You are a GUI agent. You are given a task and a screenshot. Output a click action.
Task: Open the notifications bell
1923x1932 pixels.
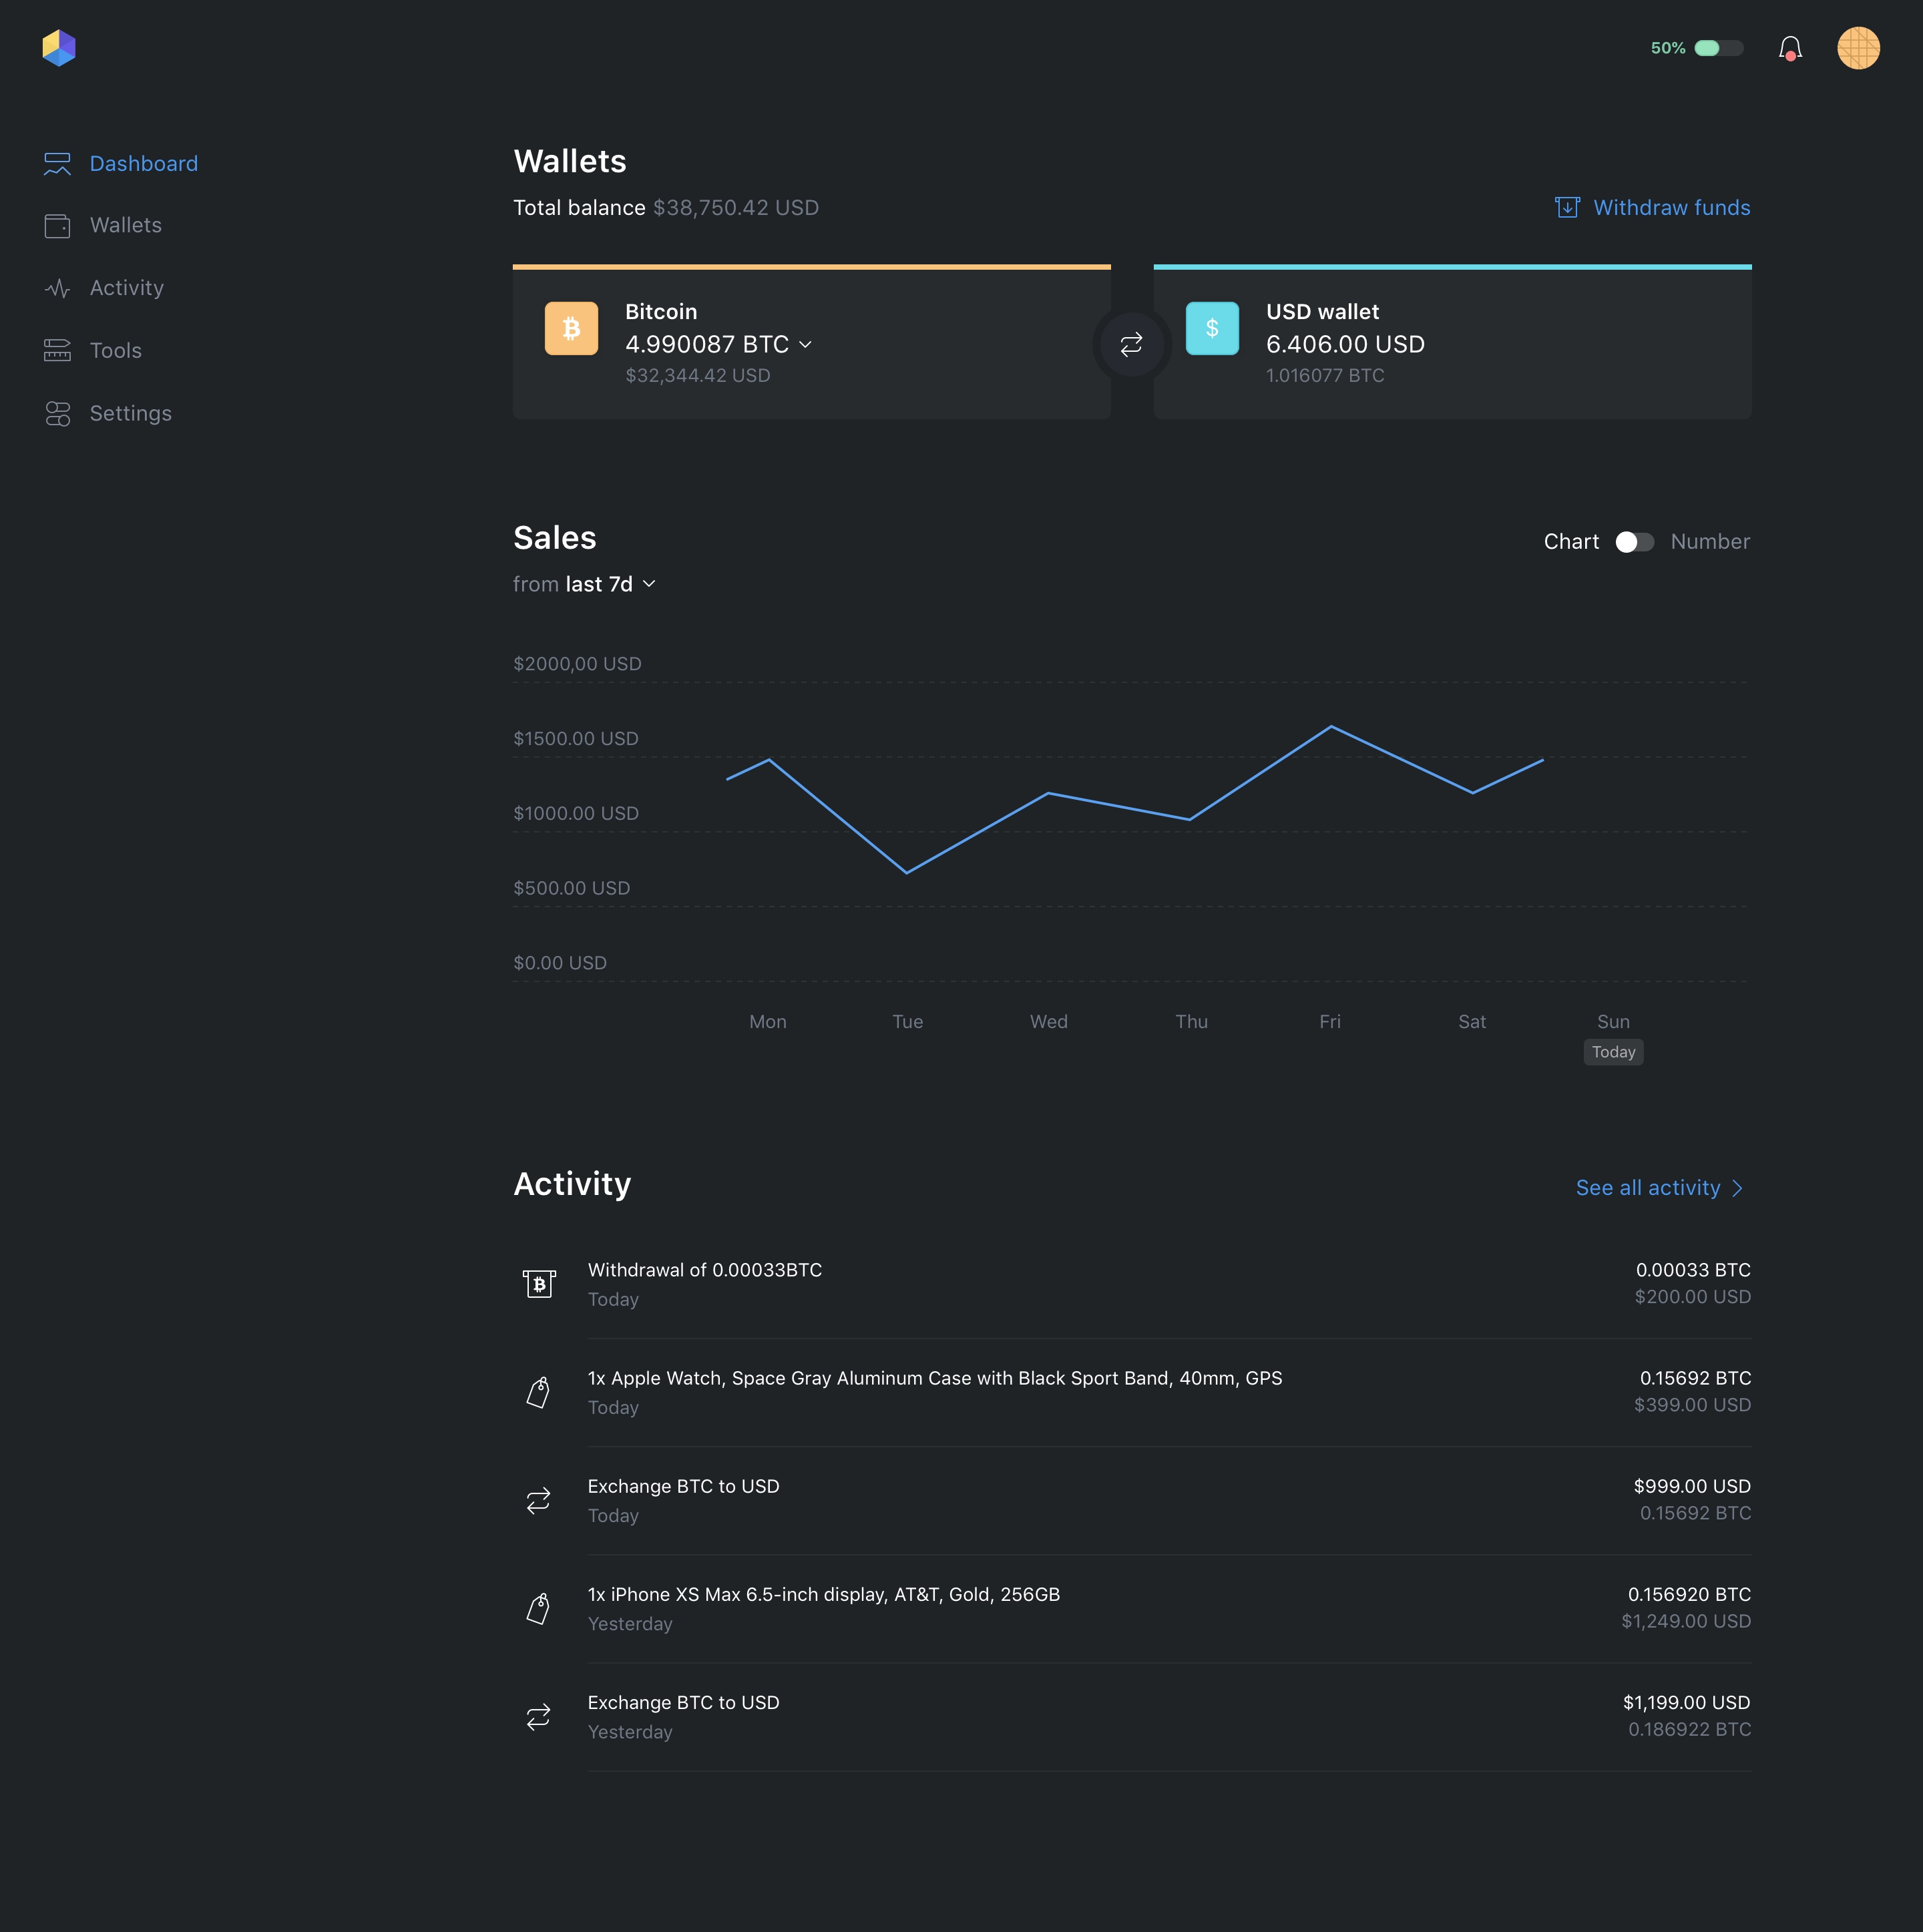point(1790,48)
